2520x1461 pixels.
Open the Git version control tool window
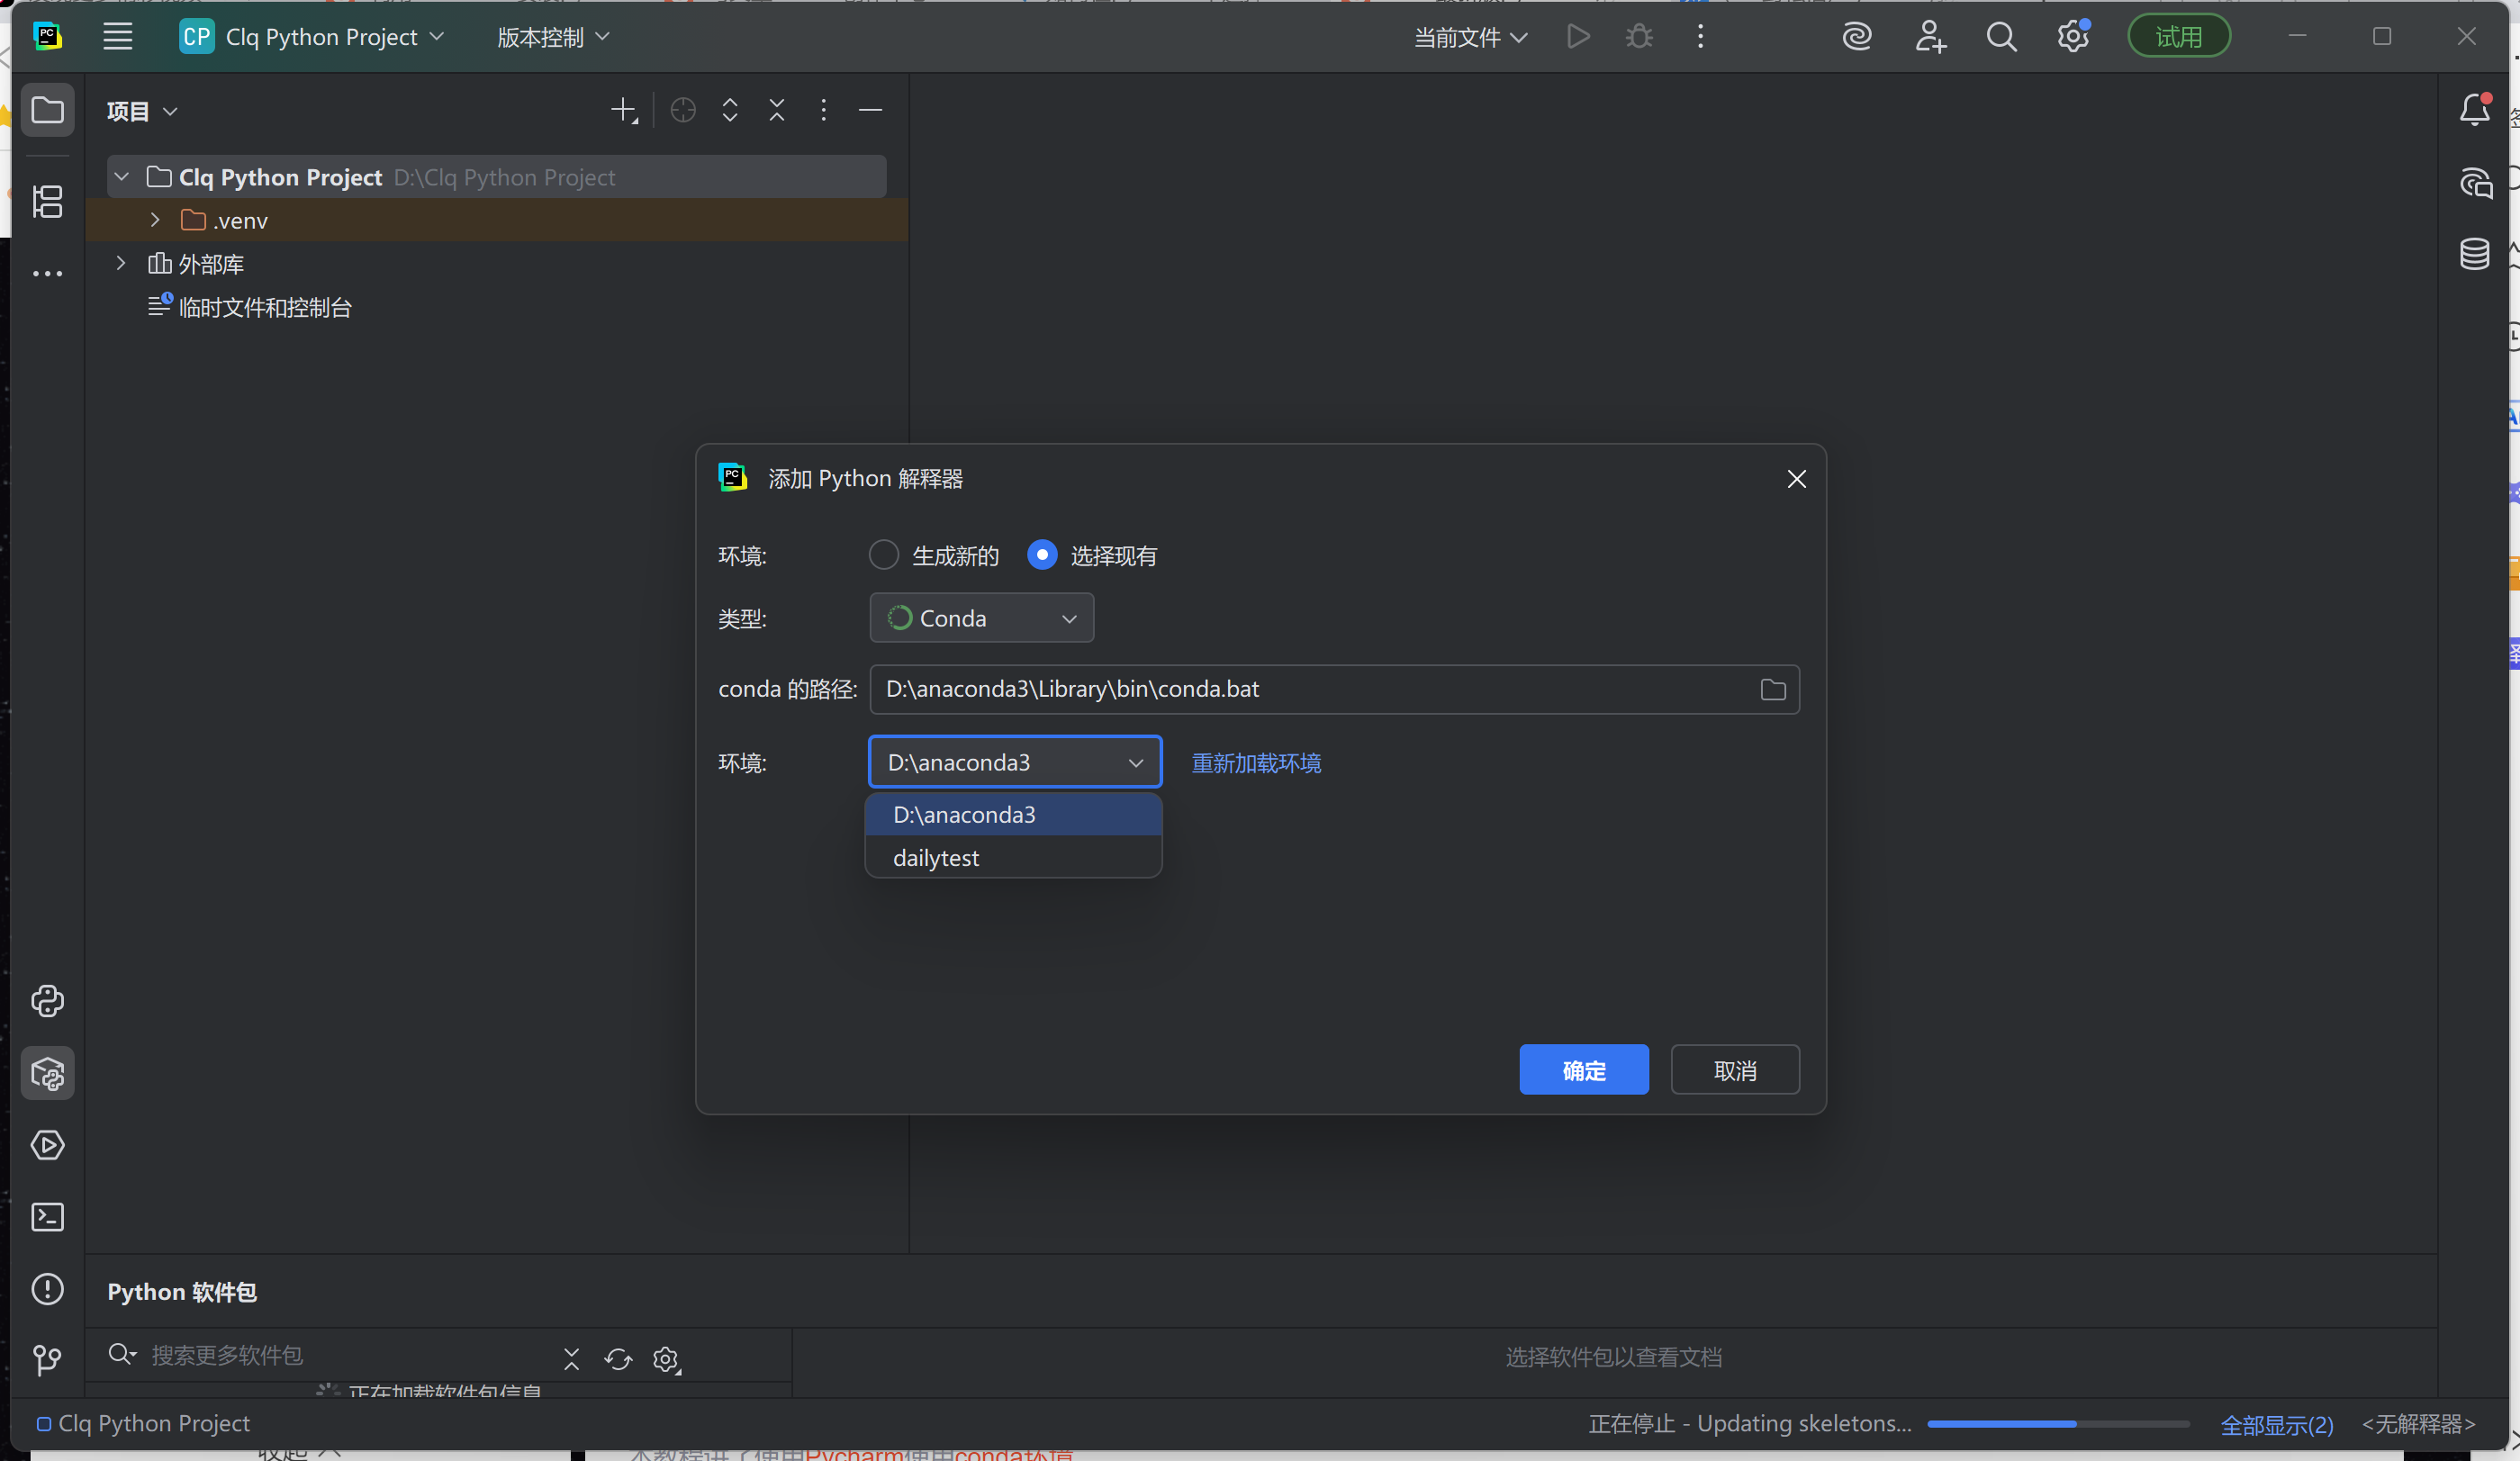(47, 1359)
